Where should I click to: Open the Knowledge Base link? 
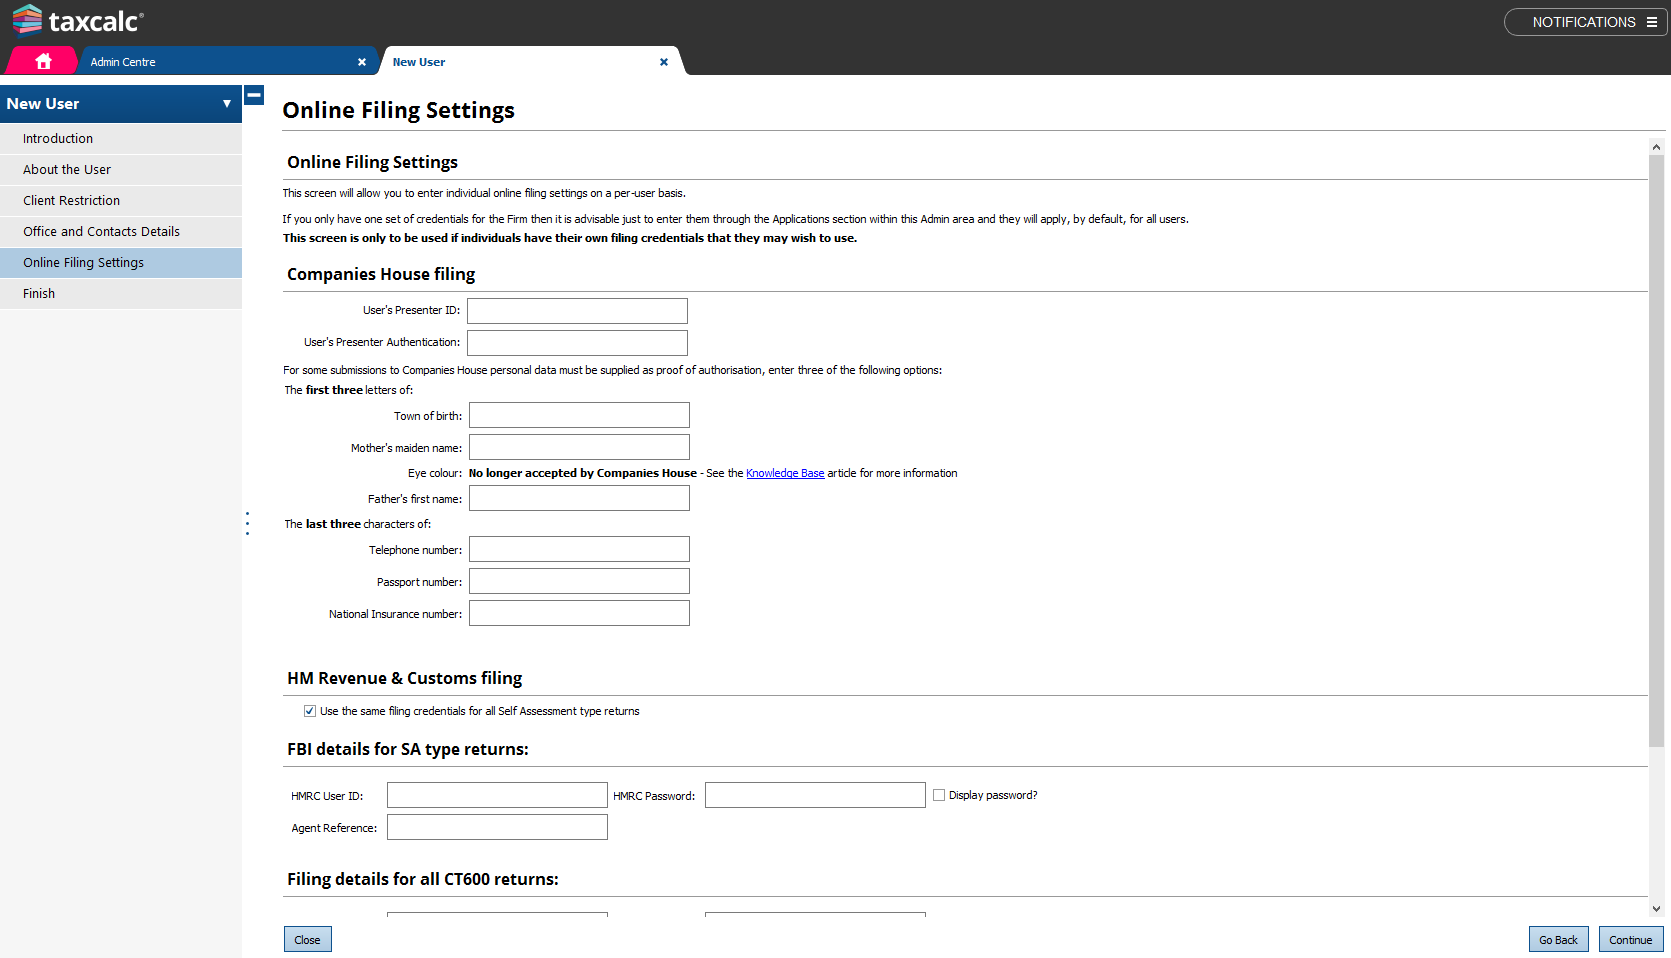point(785,472)
